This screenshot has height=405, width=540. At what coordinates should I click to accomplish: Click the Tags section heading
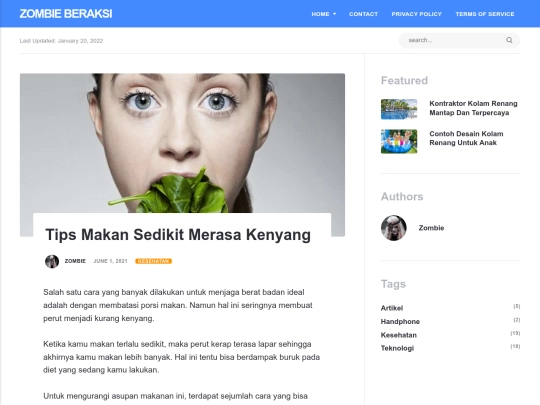coord(393,284)
